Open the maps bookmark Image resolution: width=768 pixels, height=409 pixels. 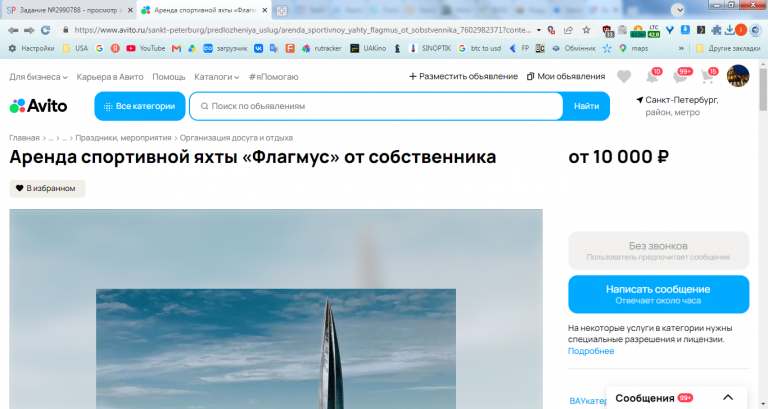pos(633,48)
